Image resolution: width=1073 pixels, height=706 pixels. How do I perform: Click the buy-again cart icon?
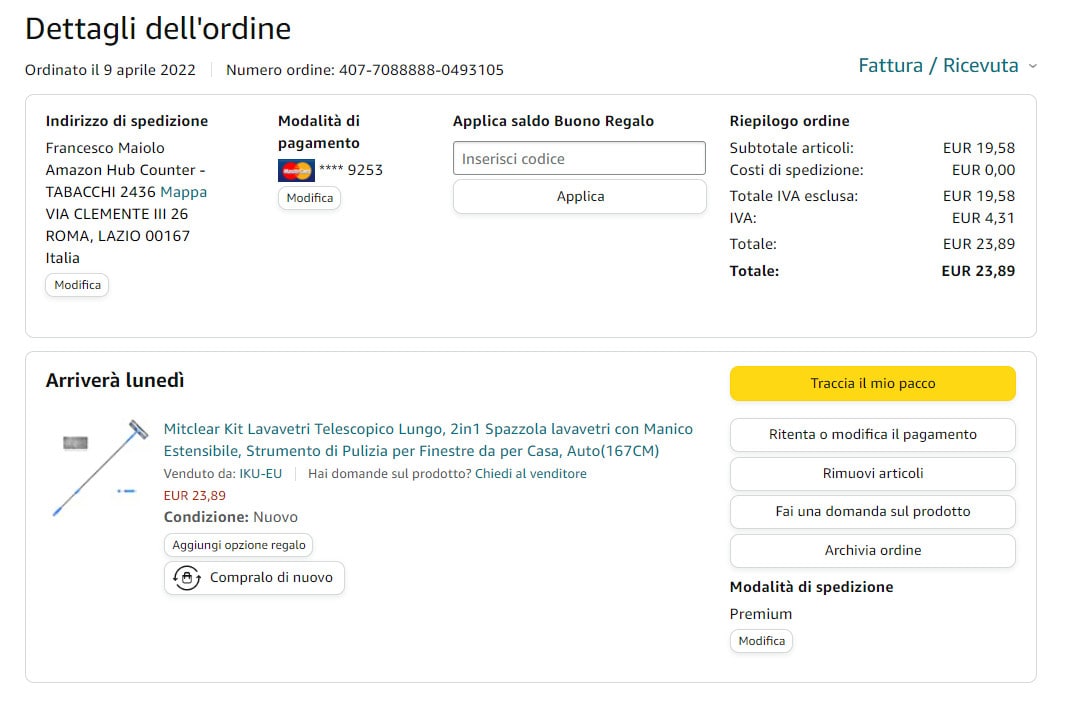pos(186,578)
